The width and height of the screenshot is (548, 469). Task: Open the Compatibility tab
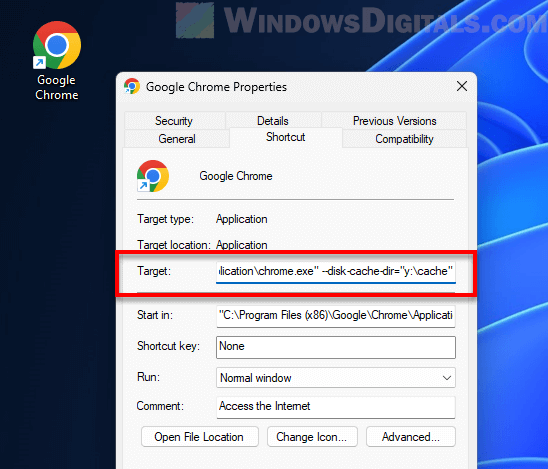coord(404,139)
